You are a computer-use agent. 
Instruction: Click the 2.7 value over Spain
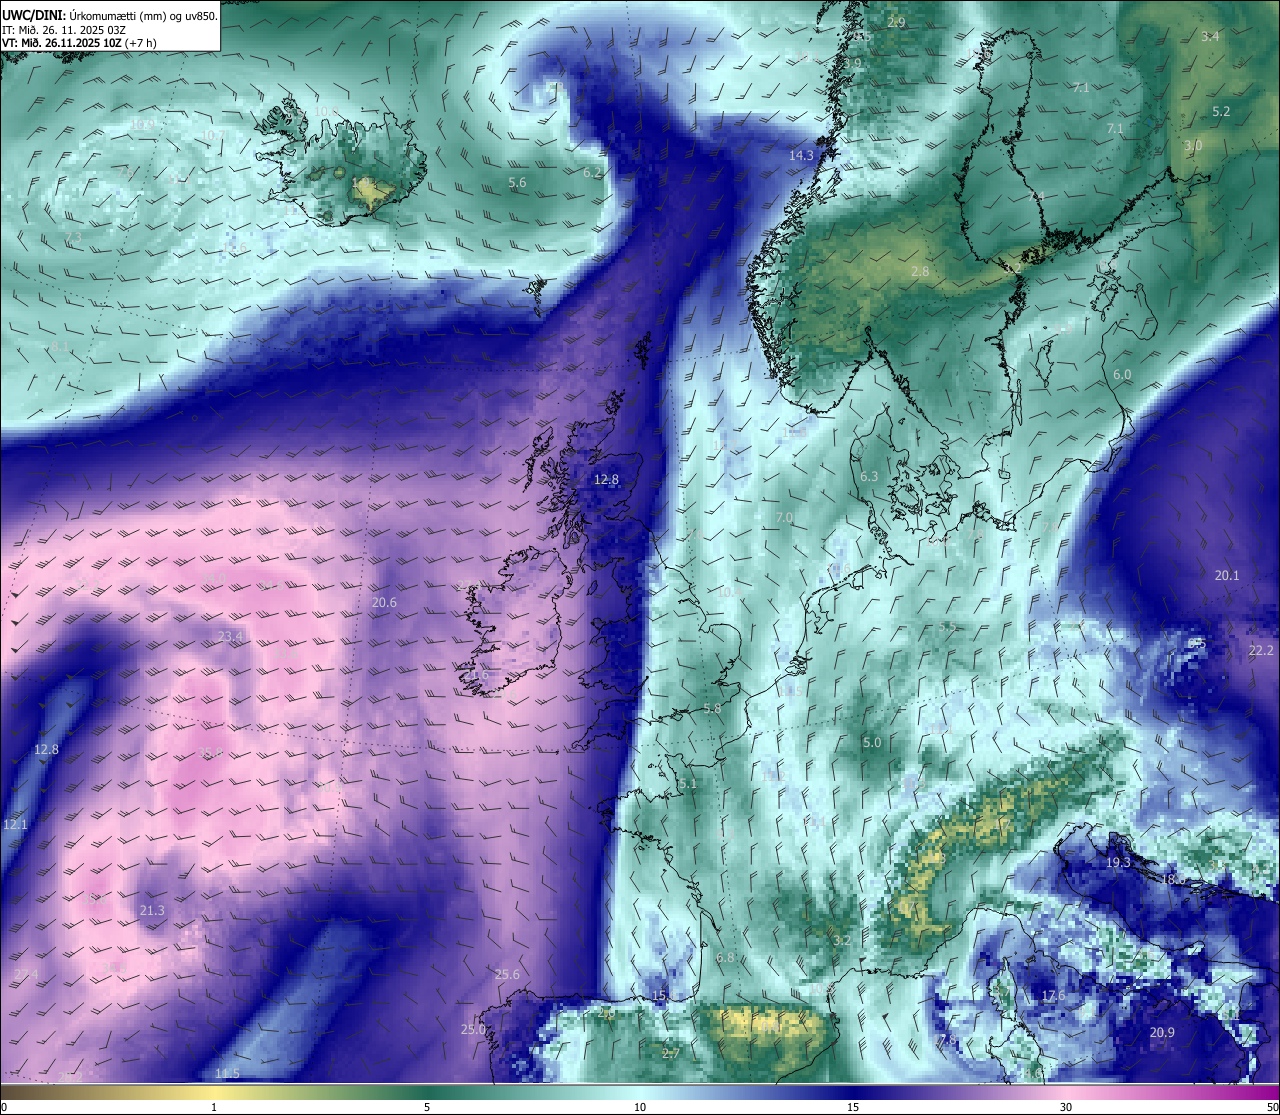(671, 1053)
